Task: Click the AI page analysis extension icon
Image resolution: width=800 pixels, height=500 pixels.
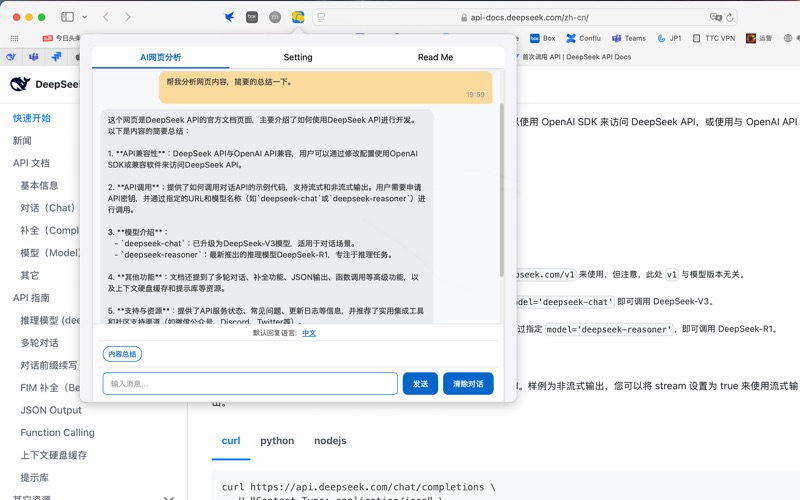Action: pos(298,17)
